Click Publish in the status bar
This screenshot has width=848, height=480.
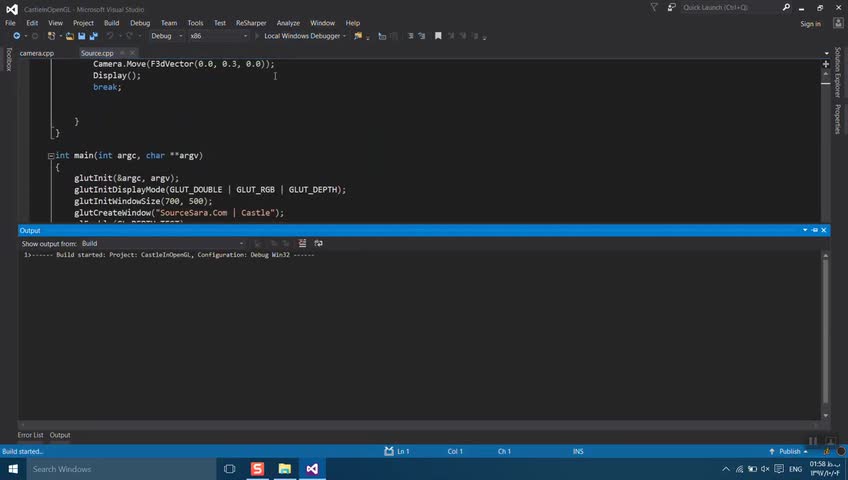(x=789, y=451)
